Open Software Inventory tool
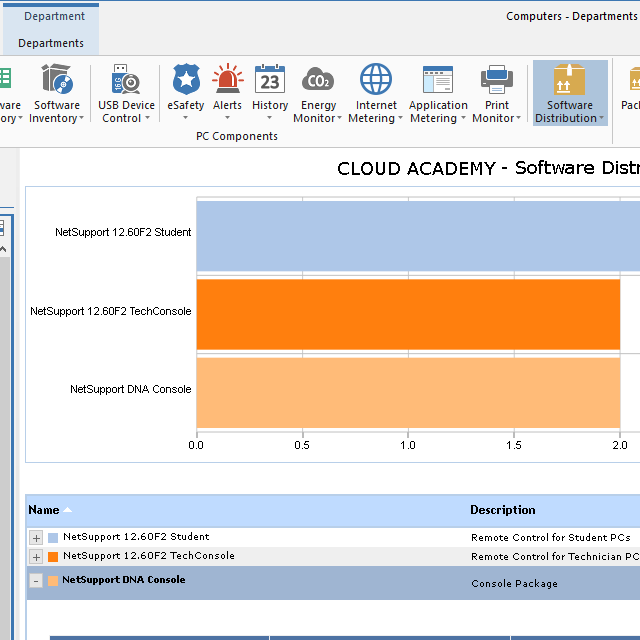Screen dimensions: 640x640 tap(57, 93)
